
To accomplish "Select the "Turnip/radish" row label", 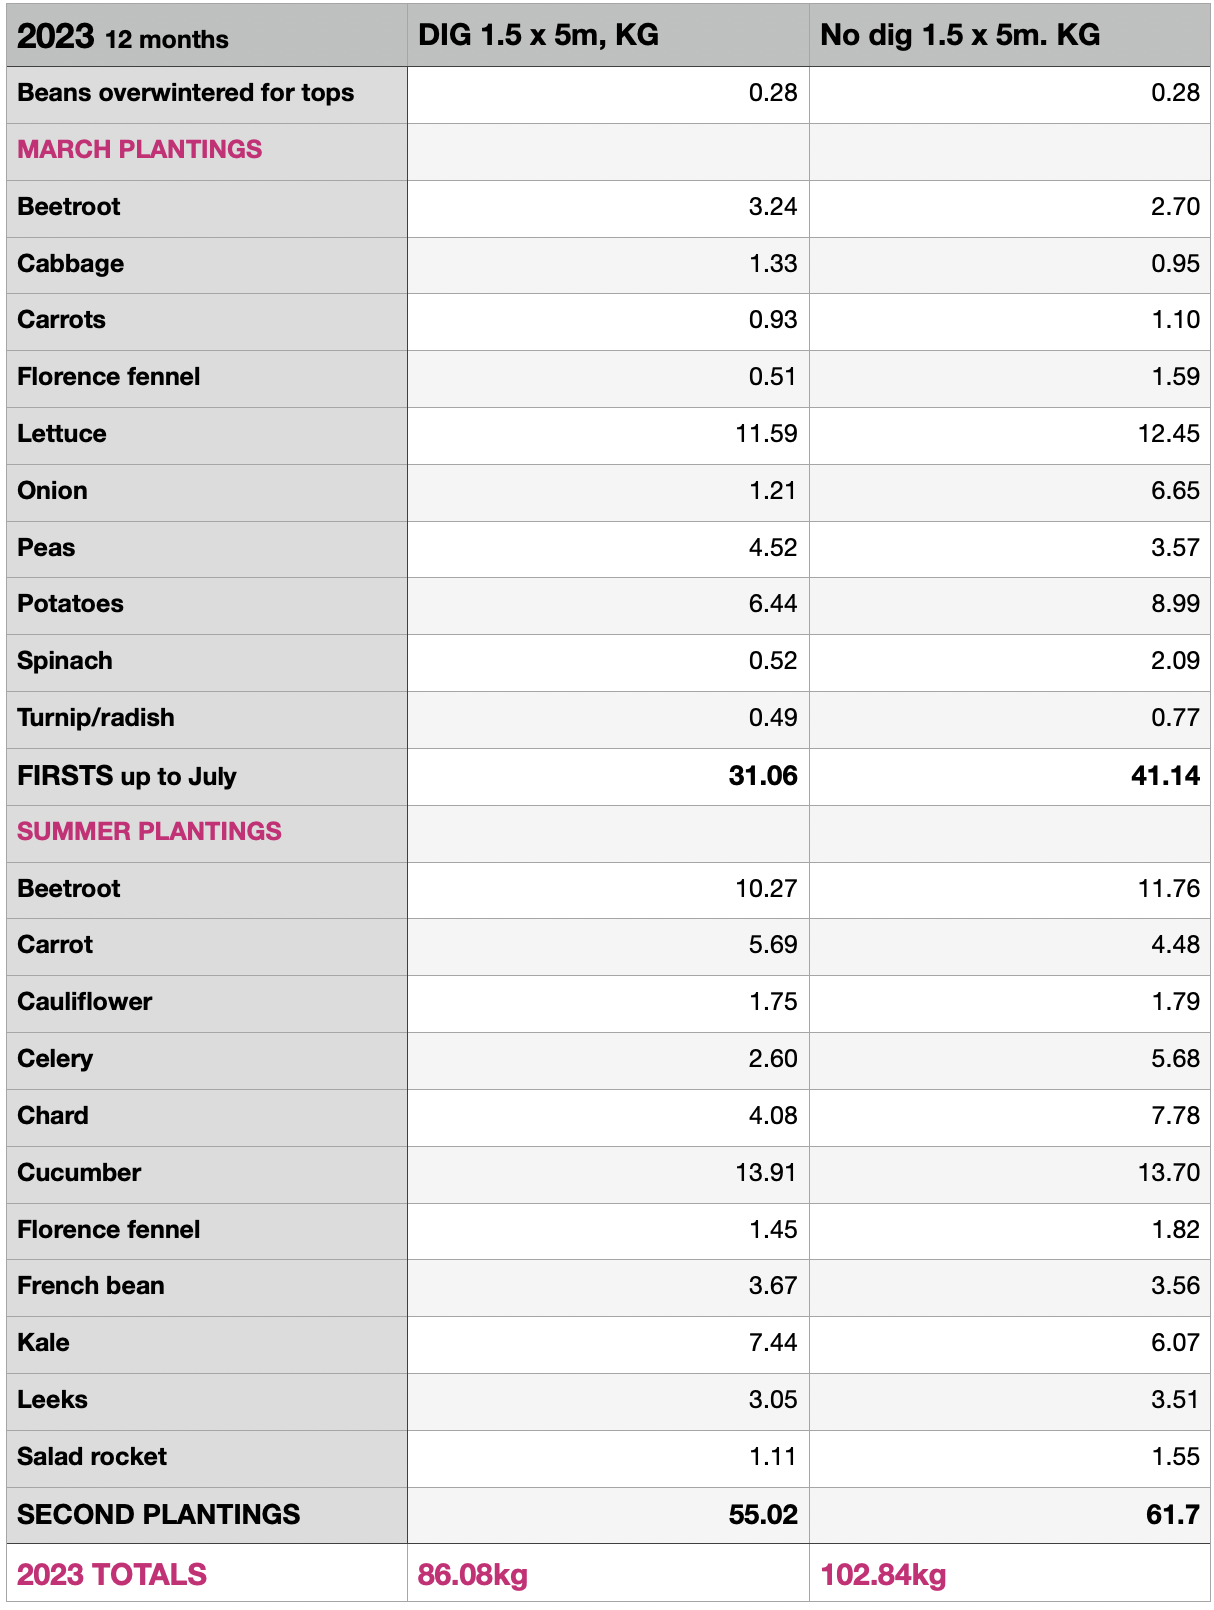I will point(96,718).
